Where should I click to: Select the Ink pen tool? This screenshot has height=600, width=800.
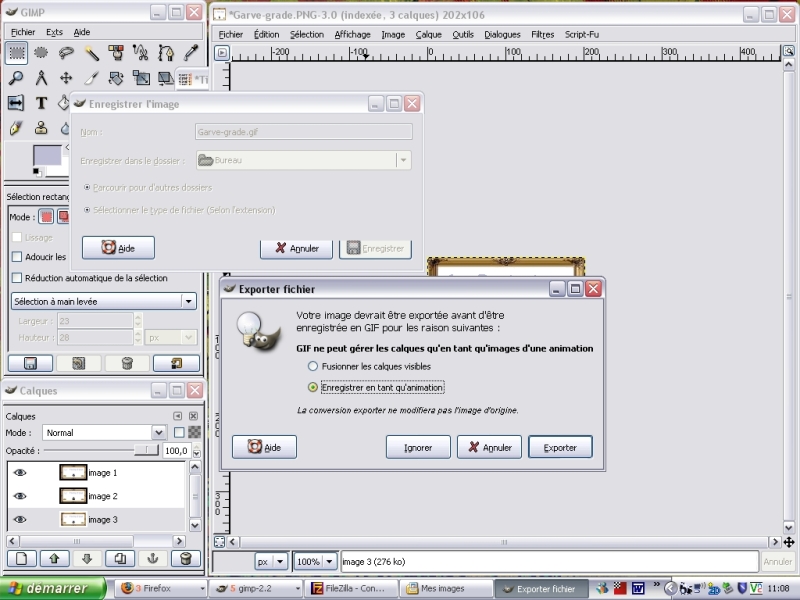(16, 128)
